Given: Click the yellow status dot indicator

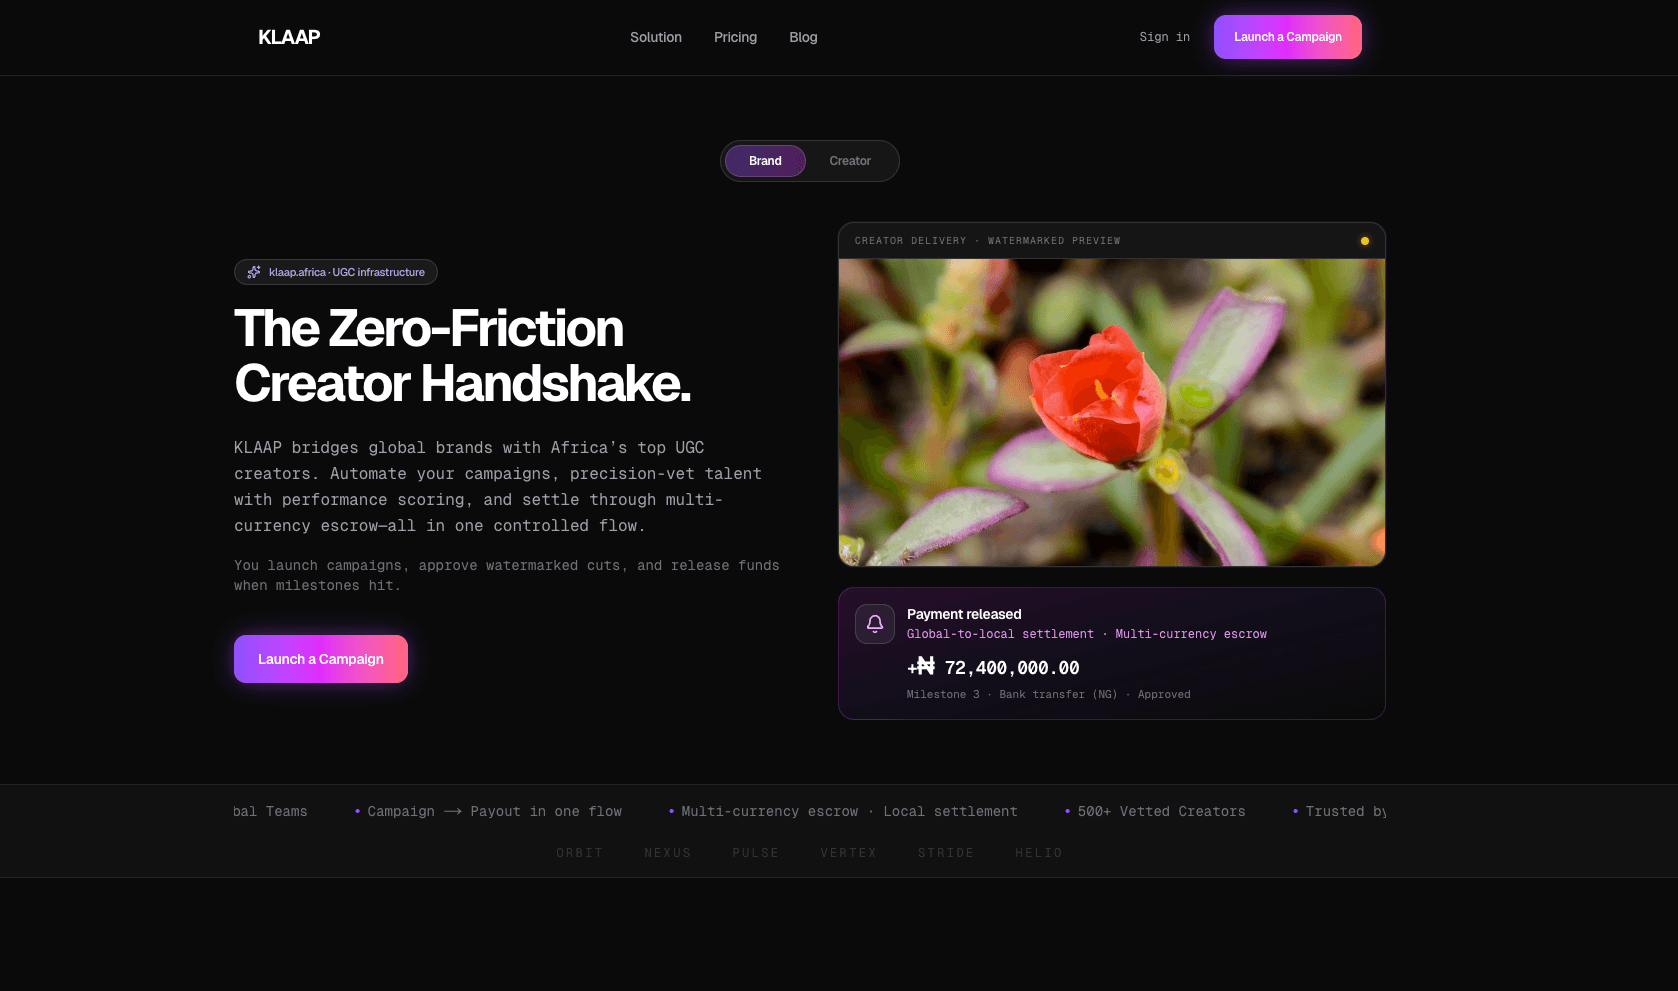Looking at the screenshot, I should click(1364, 241).
